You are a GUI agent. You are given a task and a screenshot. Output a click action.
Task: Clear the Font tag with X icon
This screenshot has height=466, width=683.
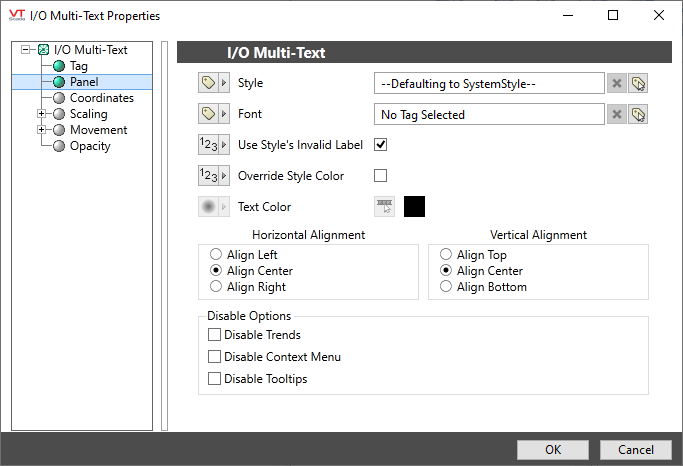(x=617, y=115)
